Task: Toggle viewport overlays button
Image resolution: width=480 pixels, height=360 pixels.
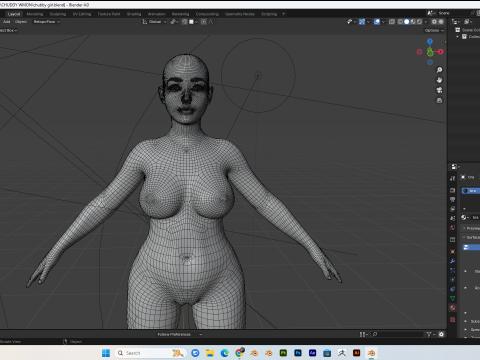Action: [377, 22]
